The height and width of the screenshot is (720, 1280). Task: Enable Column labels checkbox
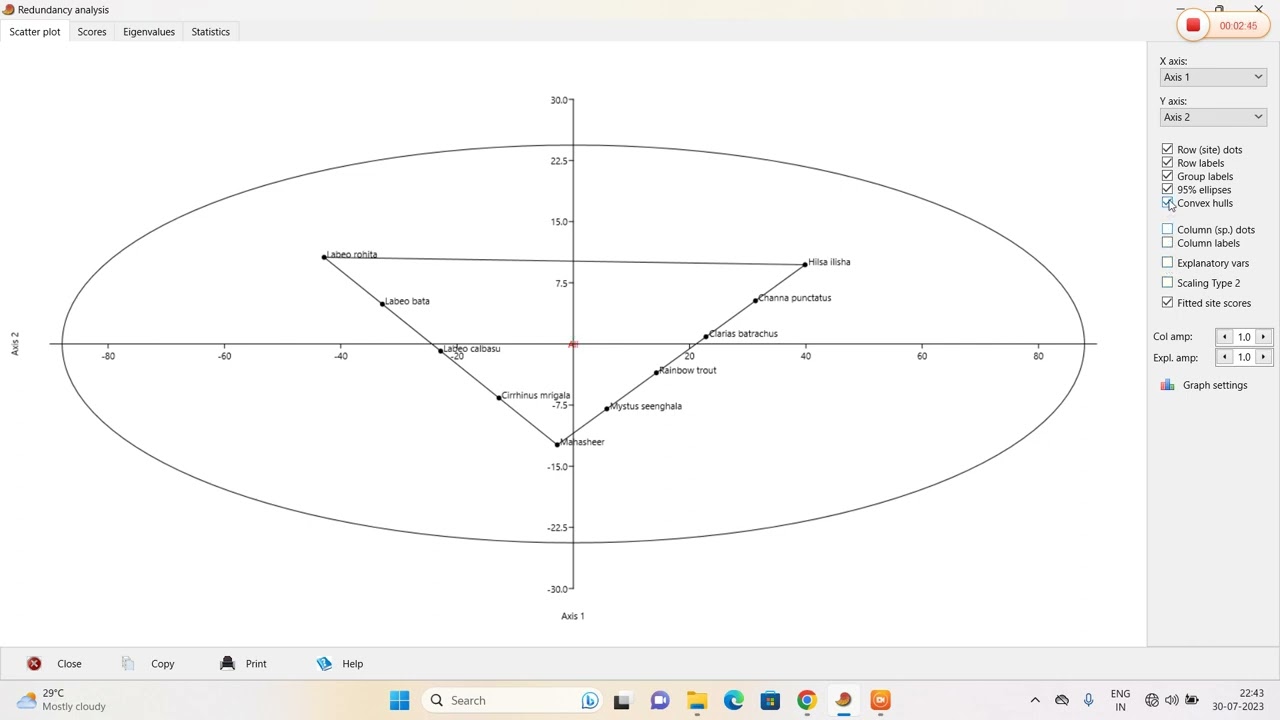pos(1167,243)
